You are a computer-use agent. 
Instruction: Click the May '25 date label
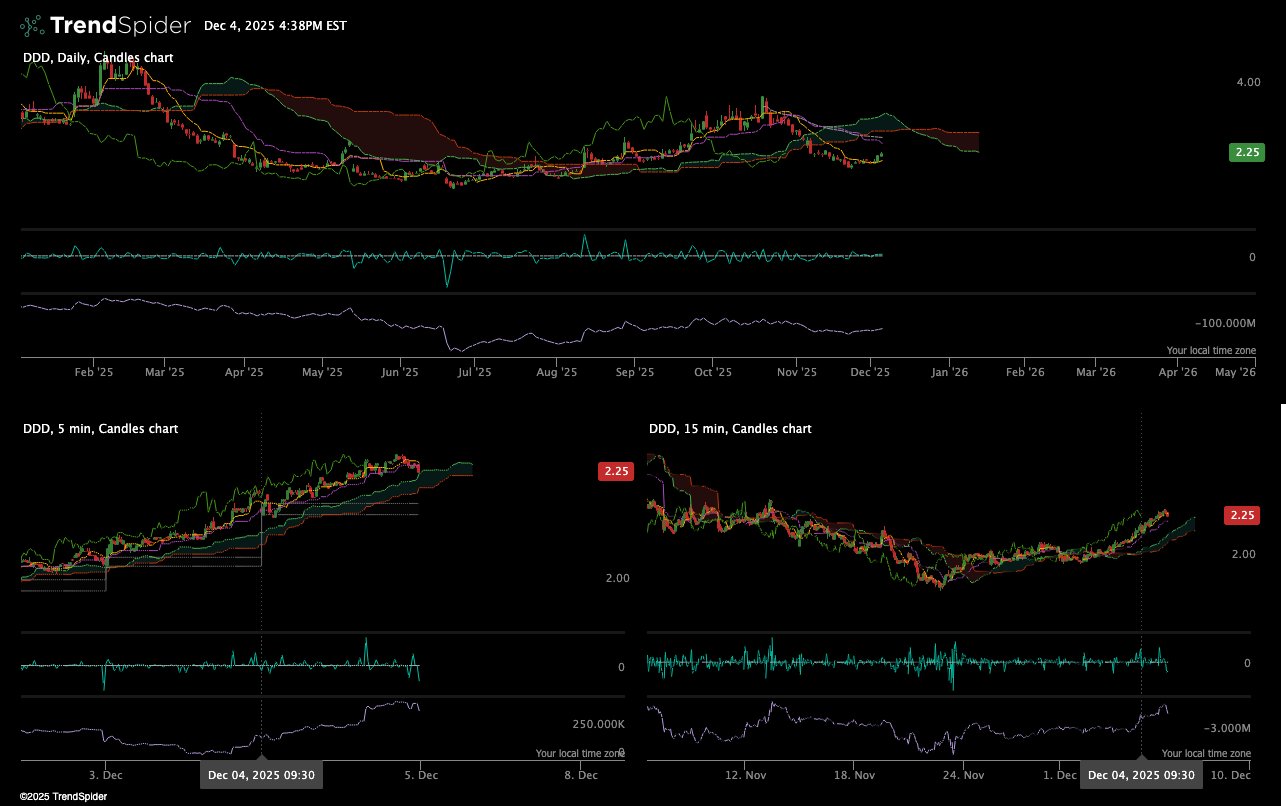[322, 372]
